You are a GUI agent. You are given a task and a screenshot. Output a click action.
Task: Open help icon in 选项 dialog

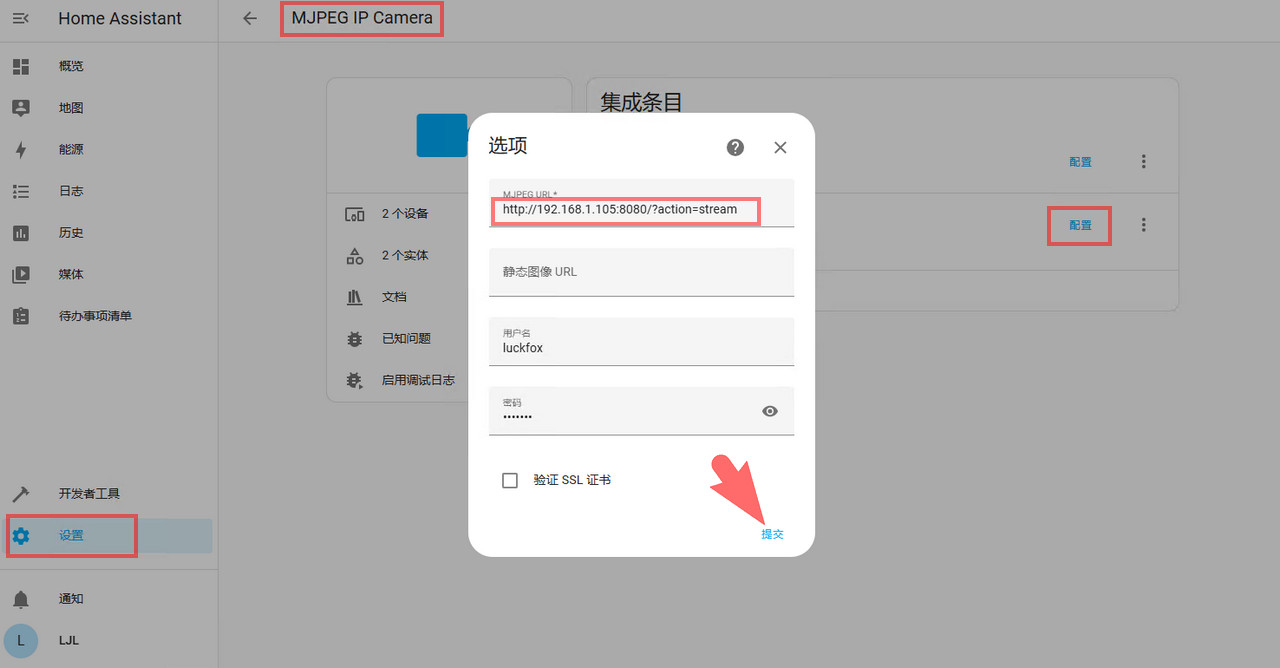coord(735,147)
